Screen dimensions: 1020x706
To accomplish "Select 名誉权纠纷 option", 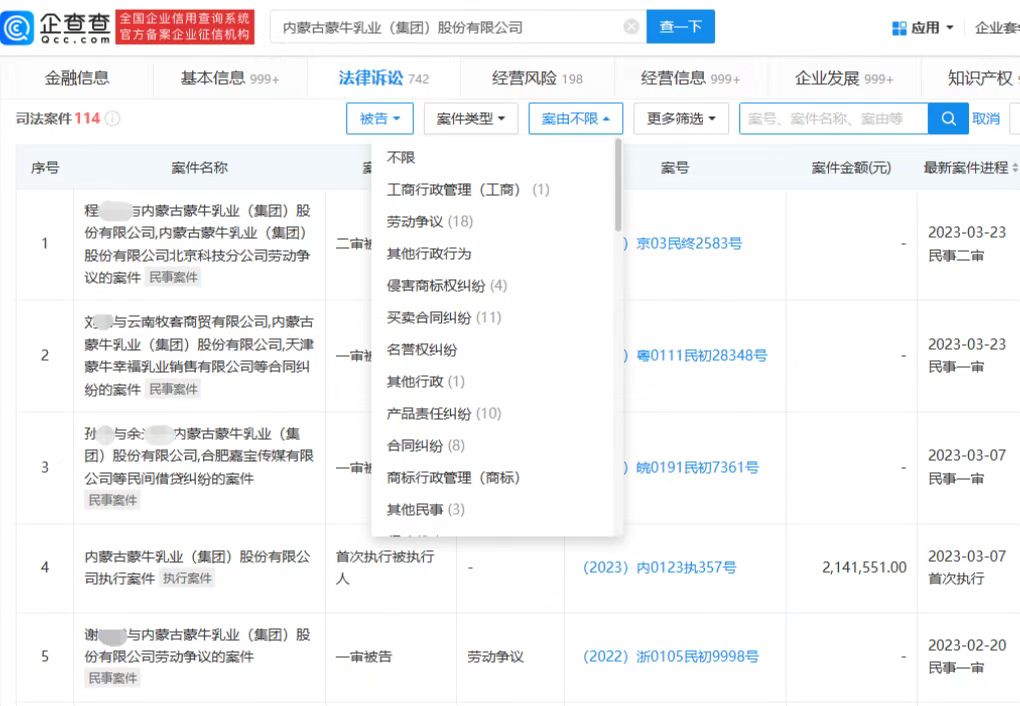I will [x=422, y=349].
